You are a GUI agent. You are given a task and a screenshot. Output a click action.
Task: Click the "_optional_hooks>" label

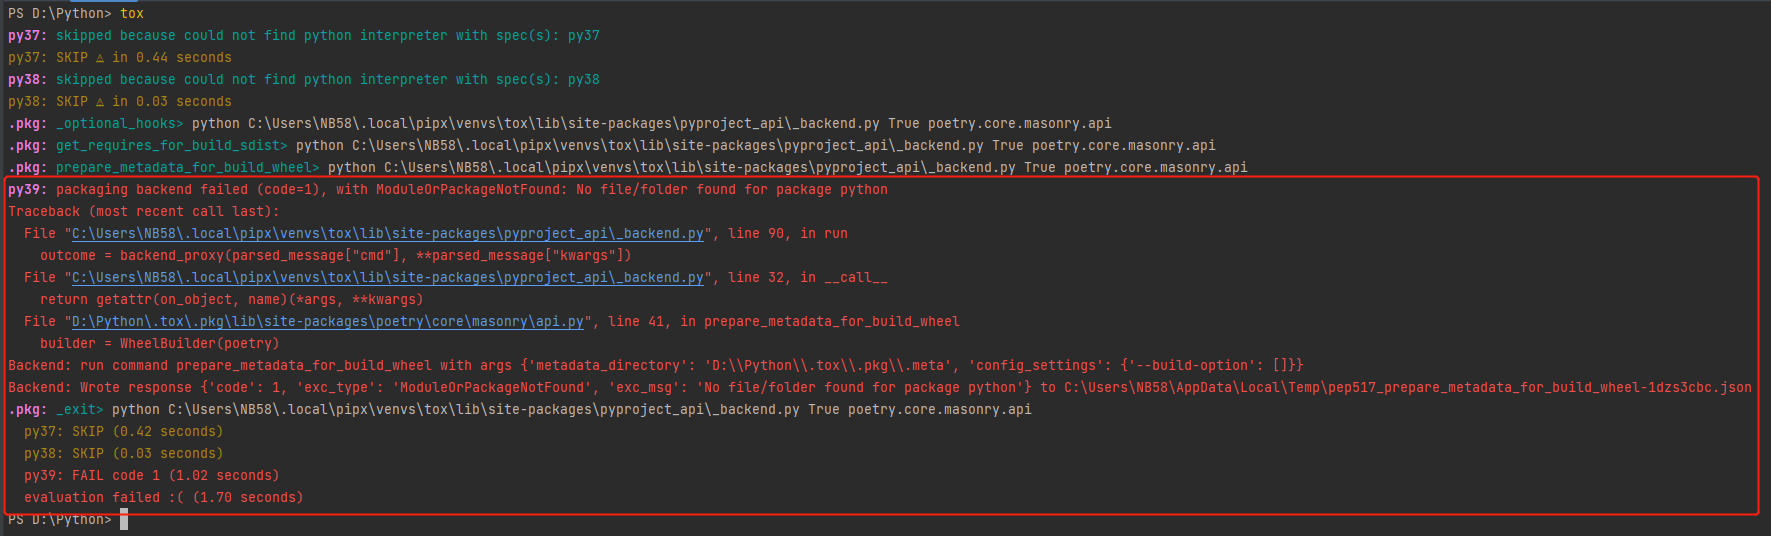pos(120,124)
